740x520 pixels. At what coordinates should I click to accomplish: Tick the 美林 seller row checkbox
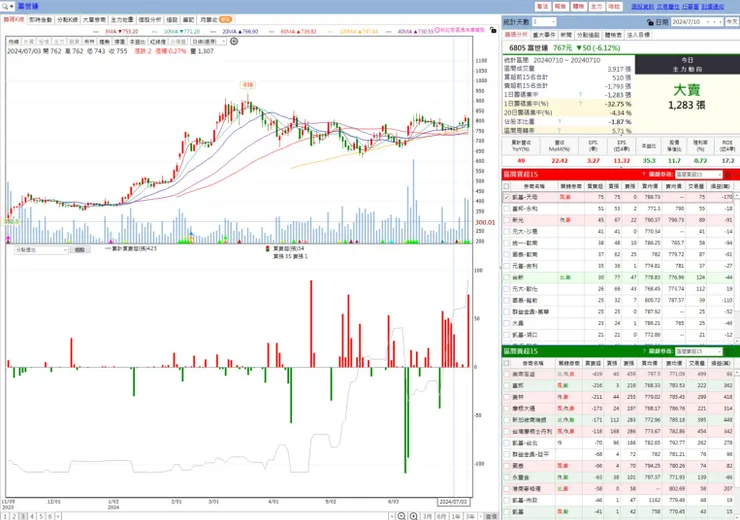506,397
